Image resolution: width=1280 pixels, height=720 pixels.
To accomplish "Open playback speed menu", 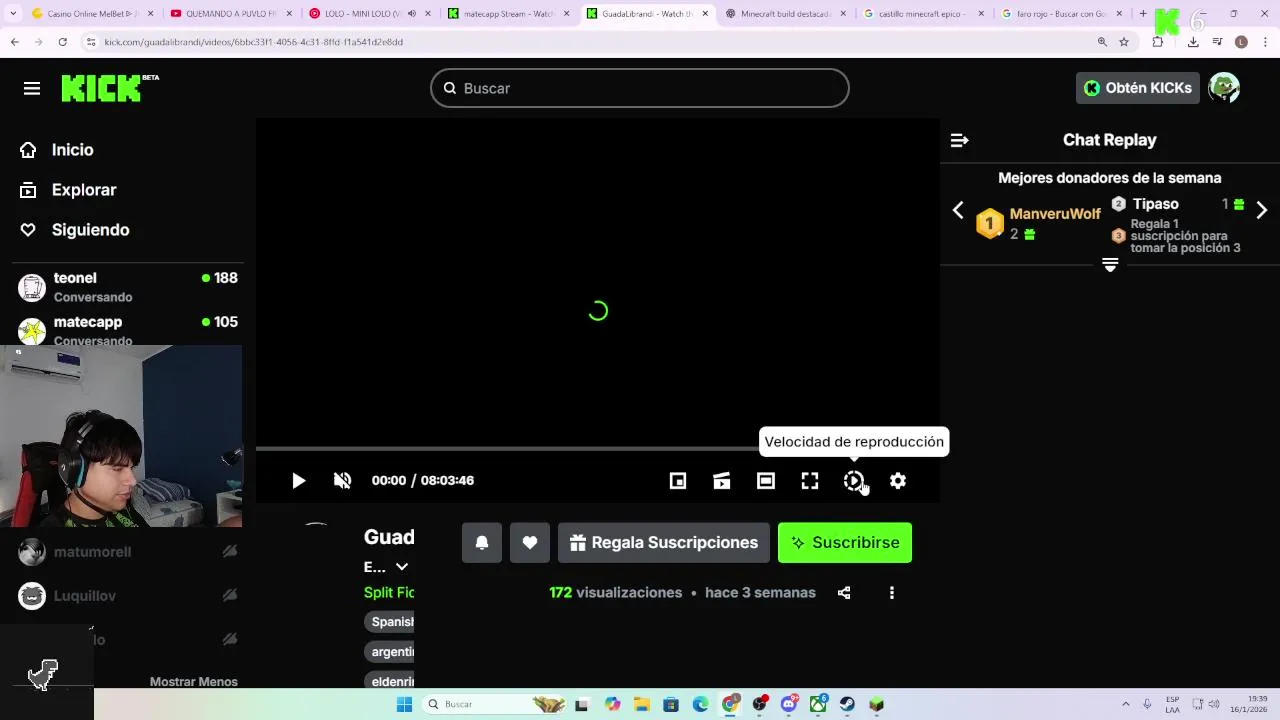I will [x=854, y=481].
